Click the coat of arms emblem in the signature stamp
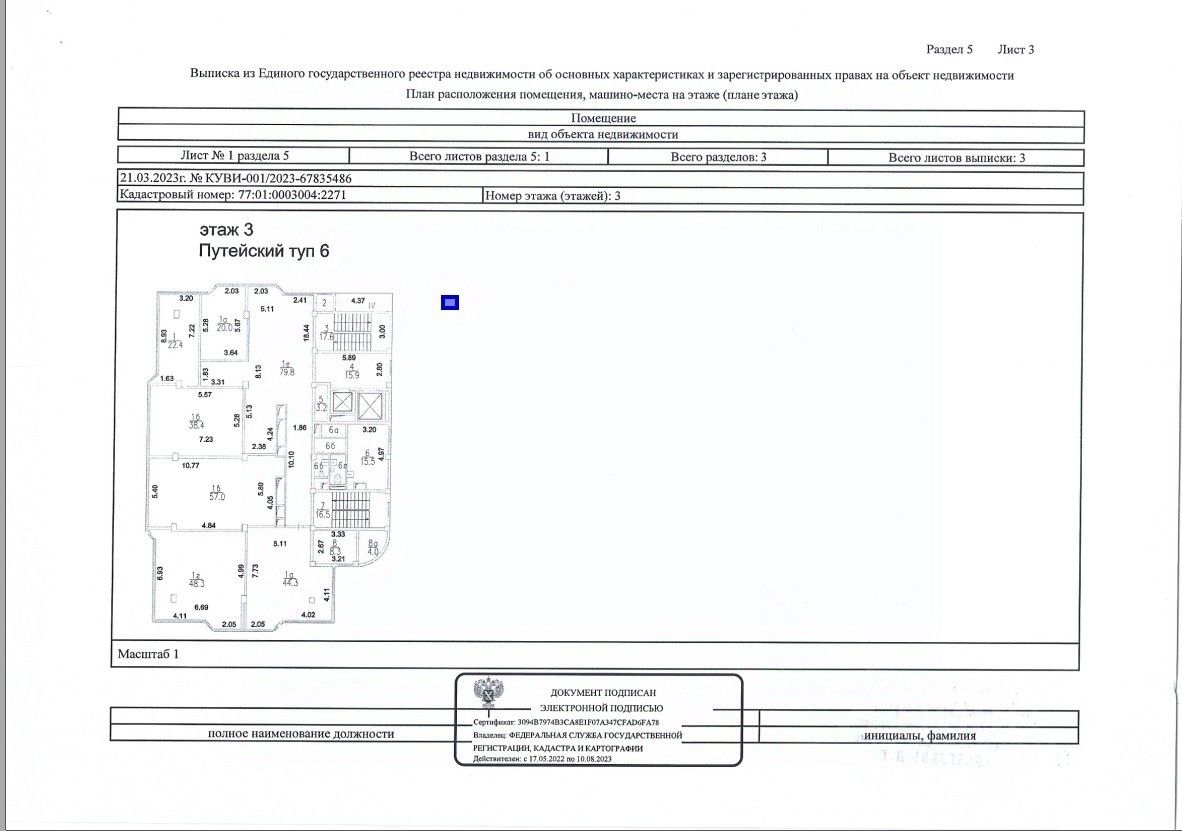Image resolution: width=1182 pixels, height=831 pixels. point(488,691)
